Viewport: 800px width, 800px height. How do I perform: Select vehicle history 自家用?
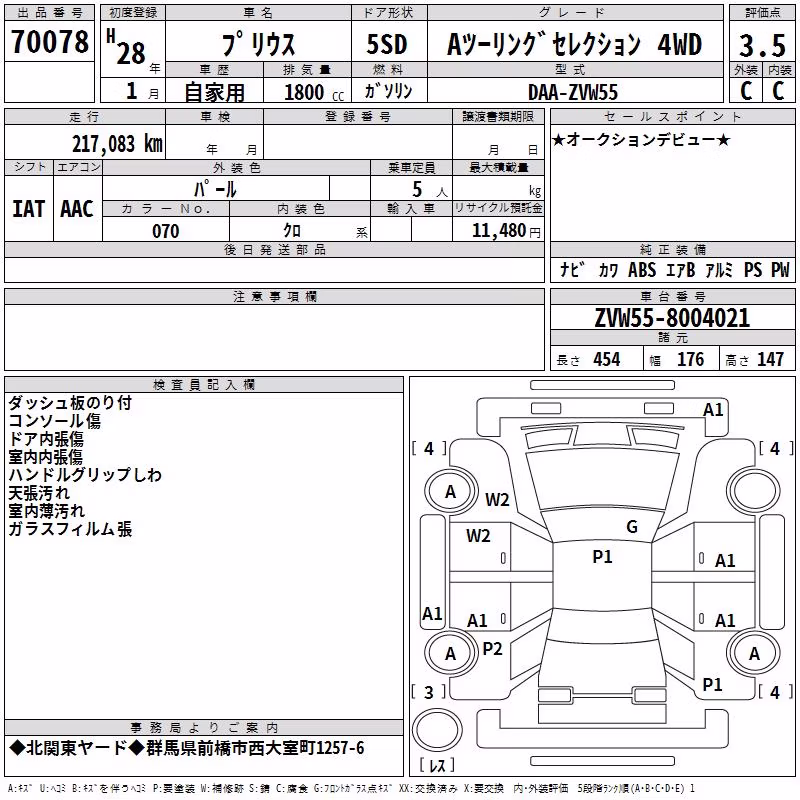pyautogui.click(x=214, y=92)
